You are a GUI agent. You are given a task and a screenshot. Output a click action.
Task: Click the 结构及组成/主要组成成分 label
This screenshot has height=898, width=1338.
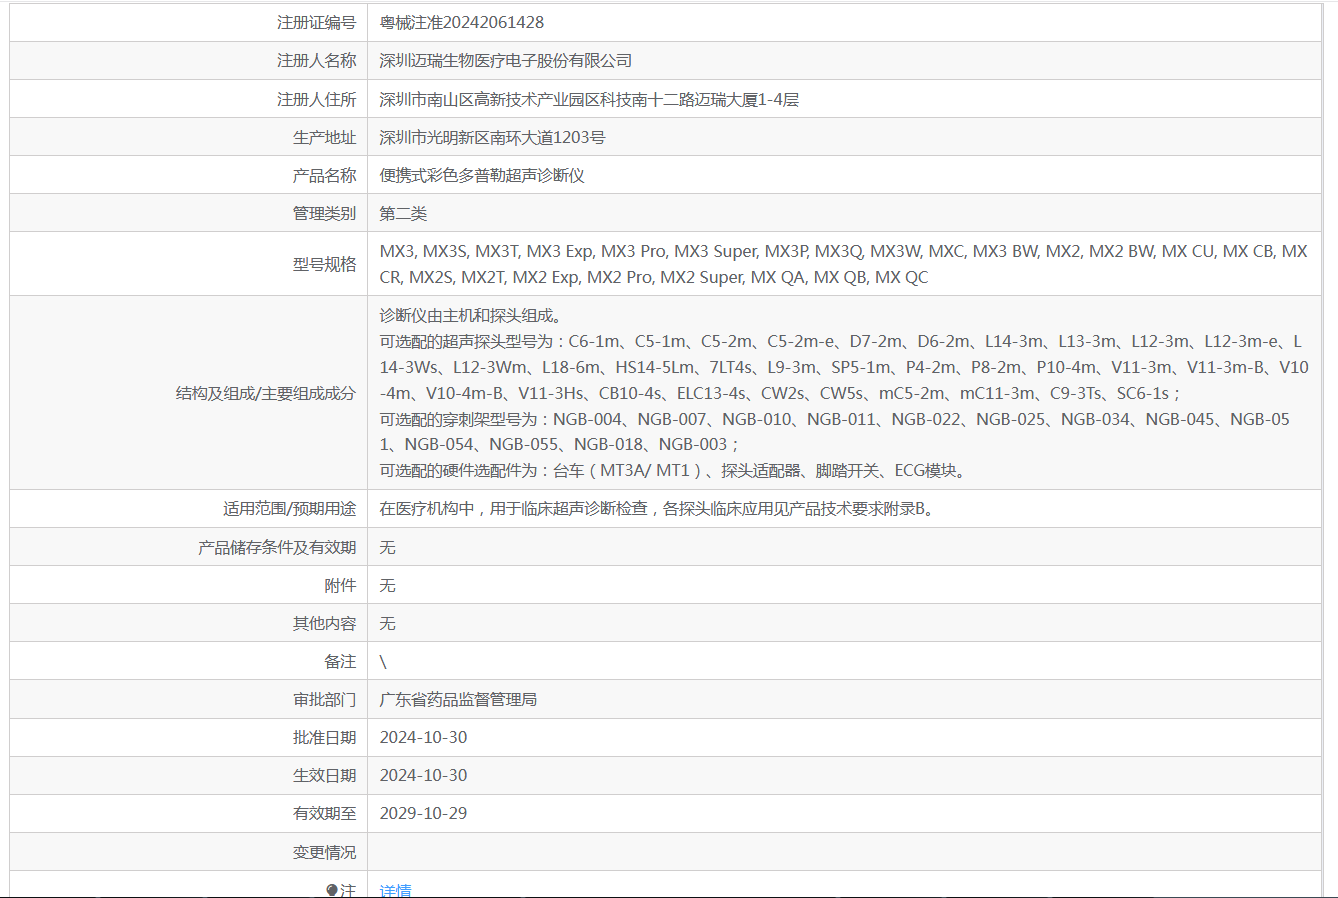pos(266,393)
